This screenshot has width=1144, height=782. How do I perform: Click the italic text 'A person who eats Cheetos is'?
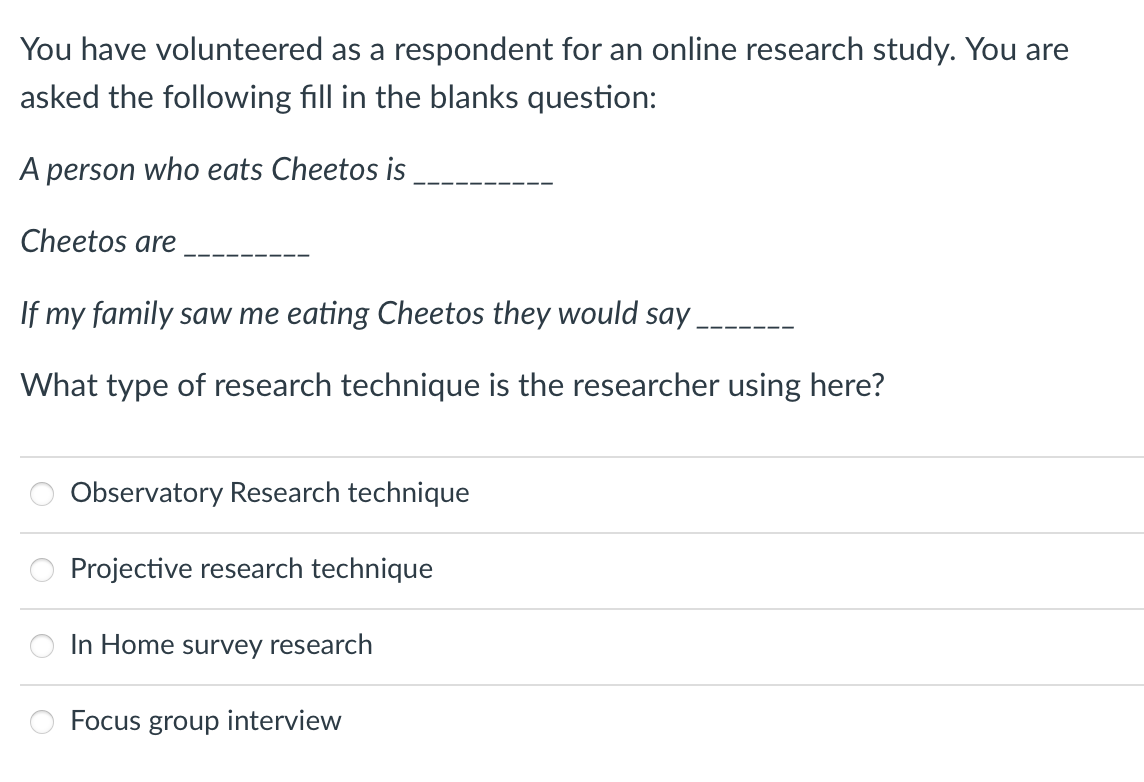(213, 170)
